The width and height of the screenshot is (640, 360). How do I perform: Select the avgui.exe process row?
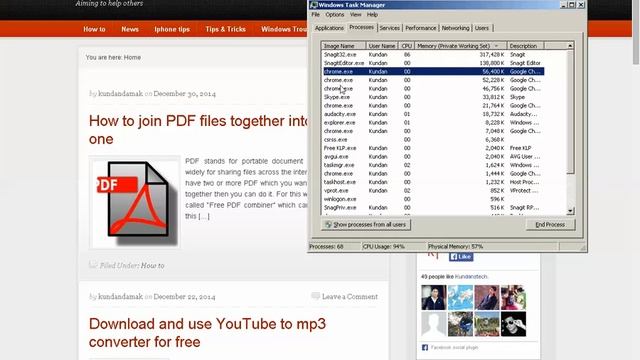[x=433, y=156]
